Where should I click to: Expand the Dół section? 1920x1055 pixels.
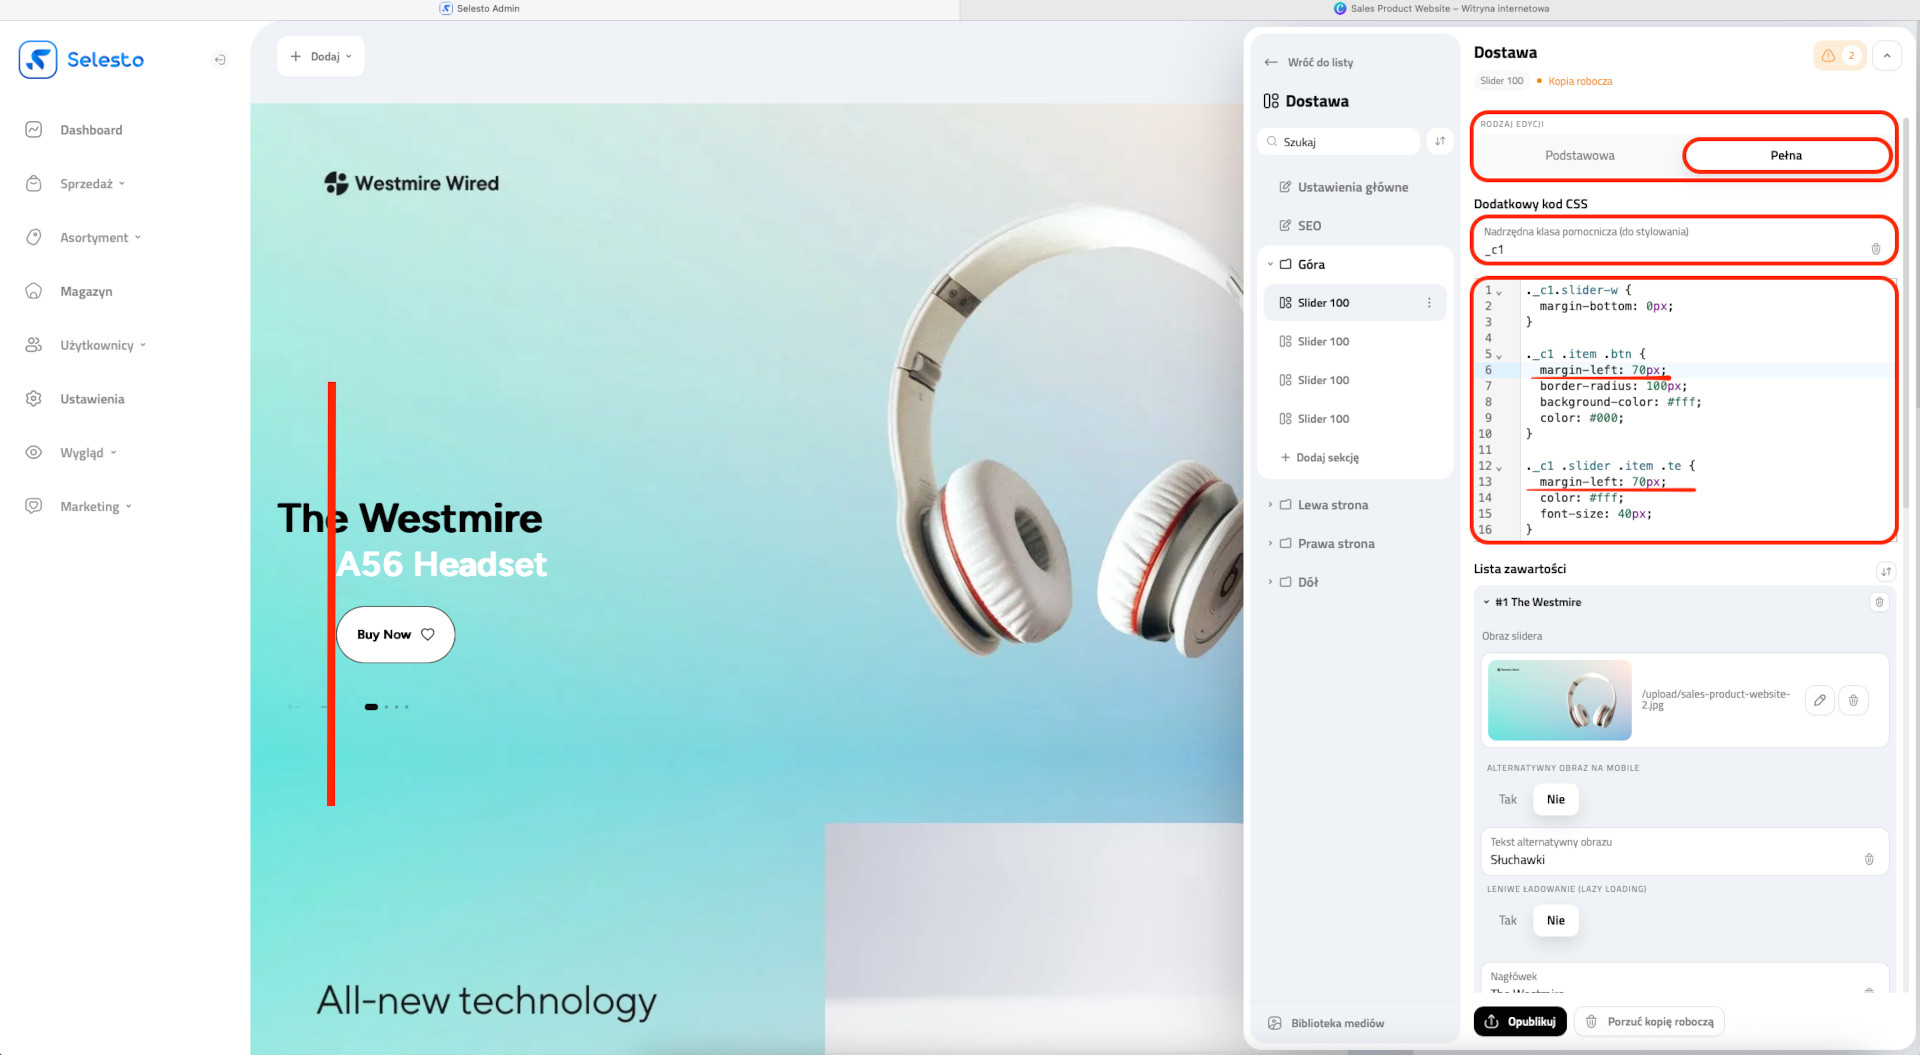point(1271,582)
